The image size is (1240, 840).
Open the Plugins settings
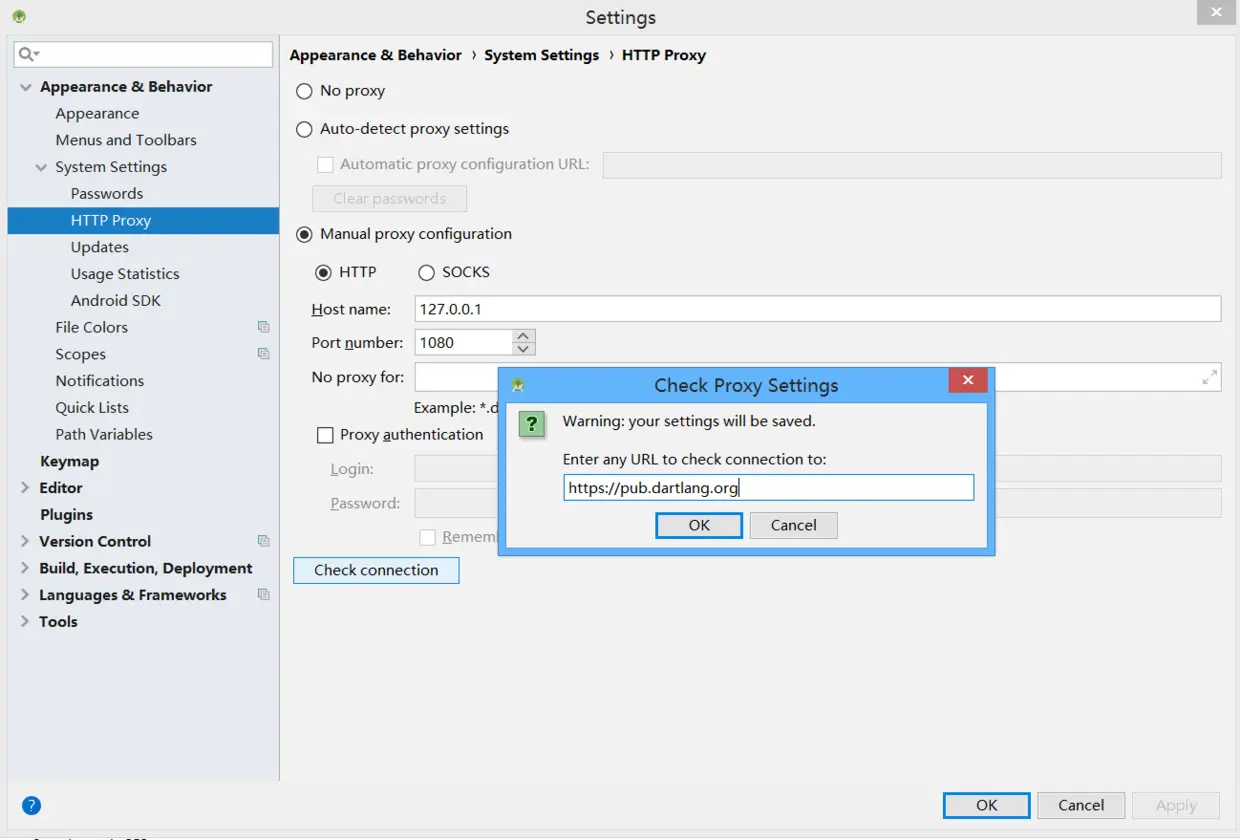pos(67,514)
